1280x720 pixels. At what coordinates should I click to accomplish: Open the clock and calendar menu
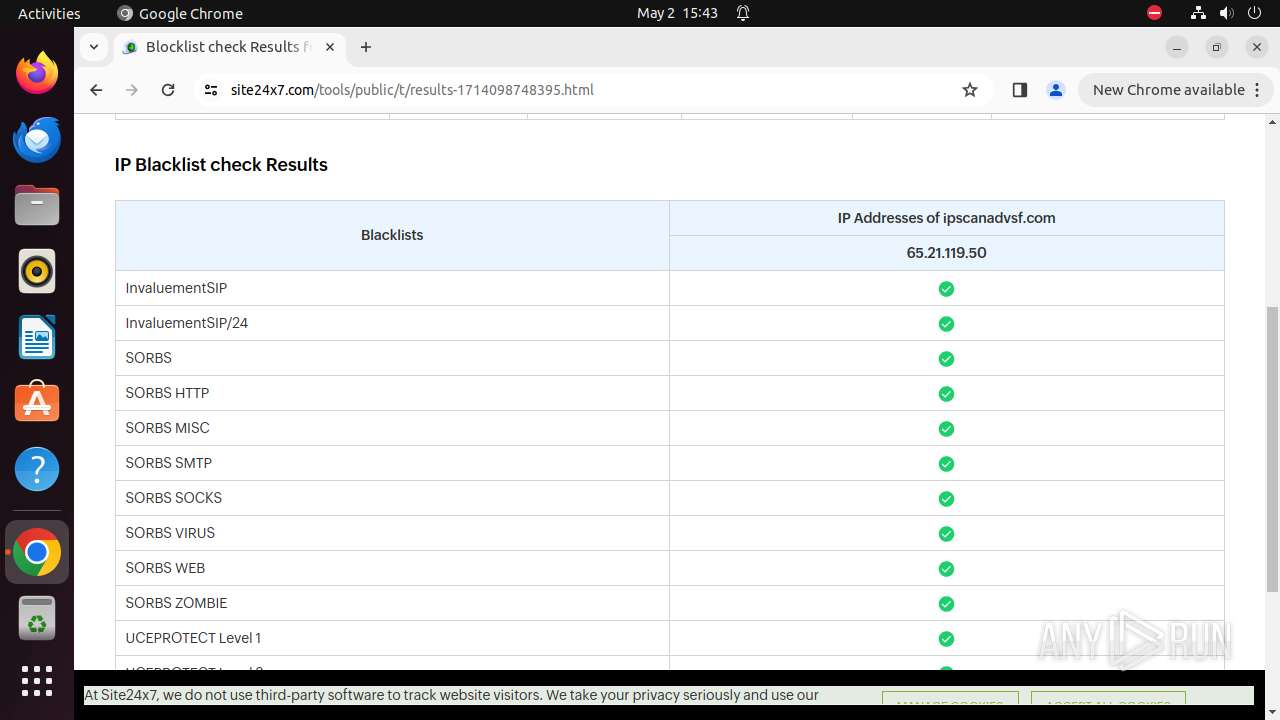pos(677,13)
